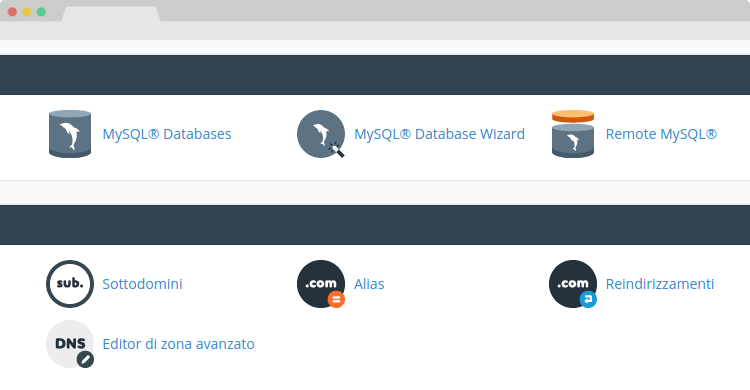Open Editor di zona avanzato link
The image size is (750, 390).
coord(178,344)
